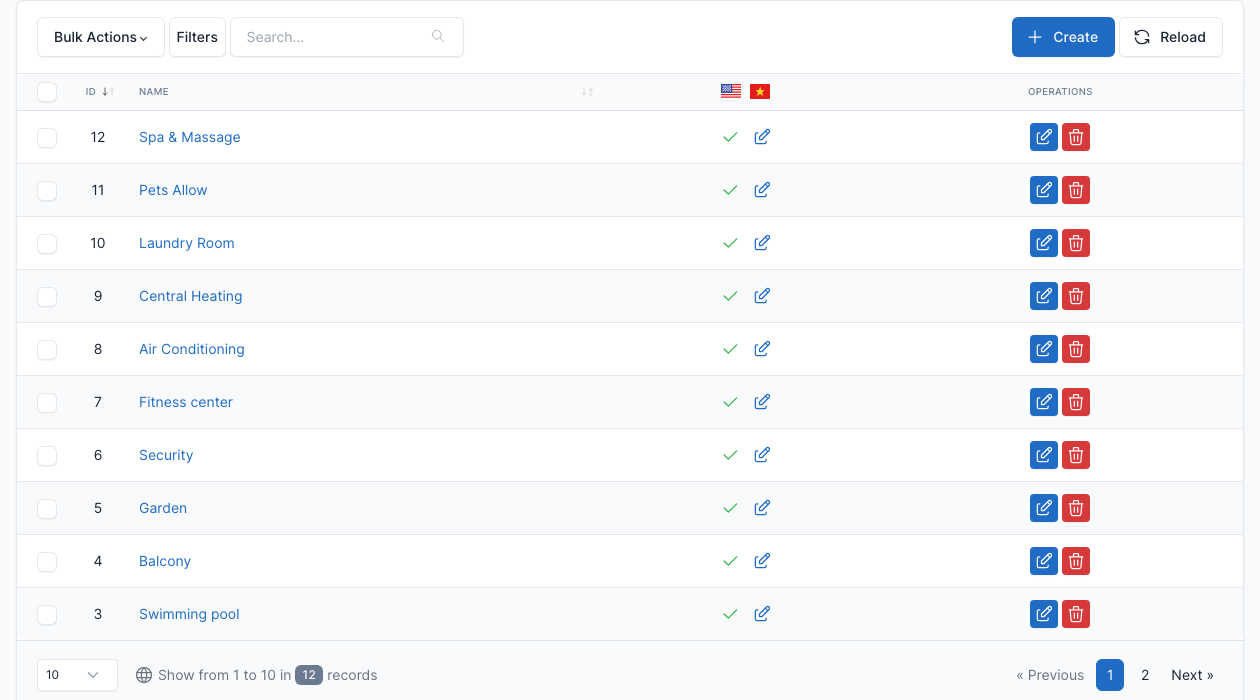
Task: Click the US flag column header
Action: 731,91
